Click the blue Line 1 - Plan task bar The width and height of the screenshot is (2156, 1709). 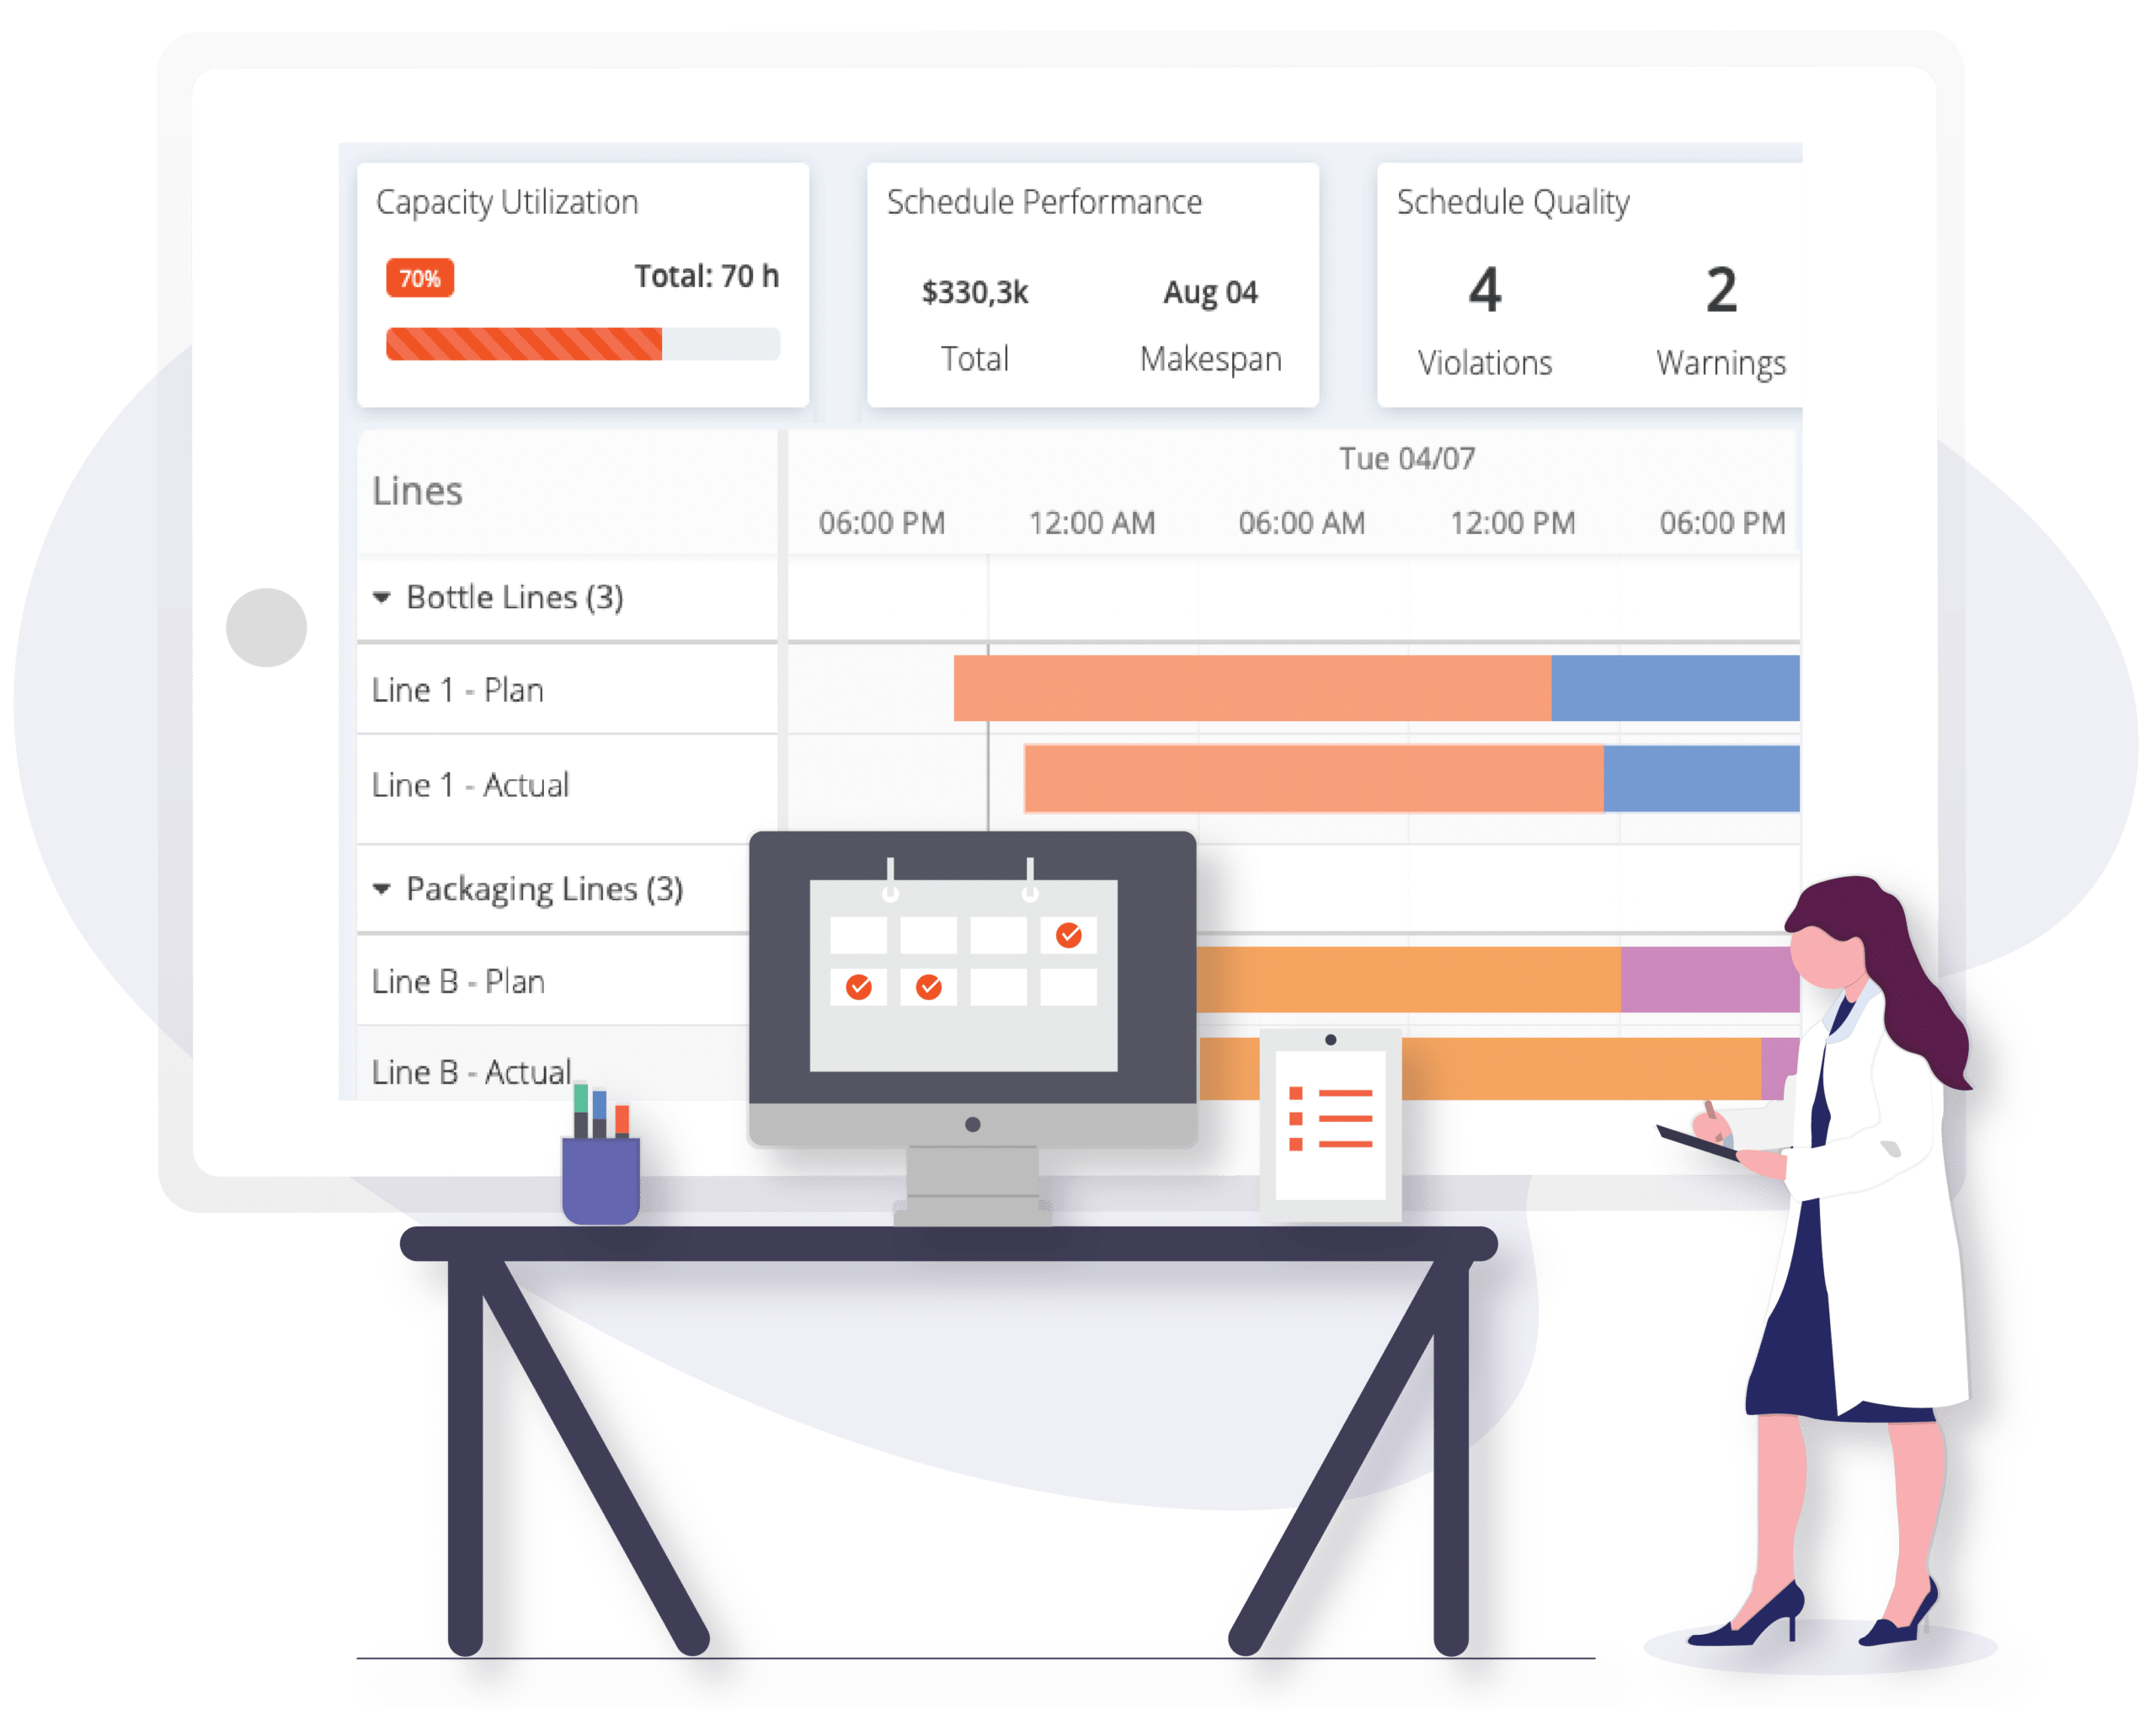(1675, 688)
